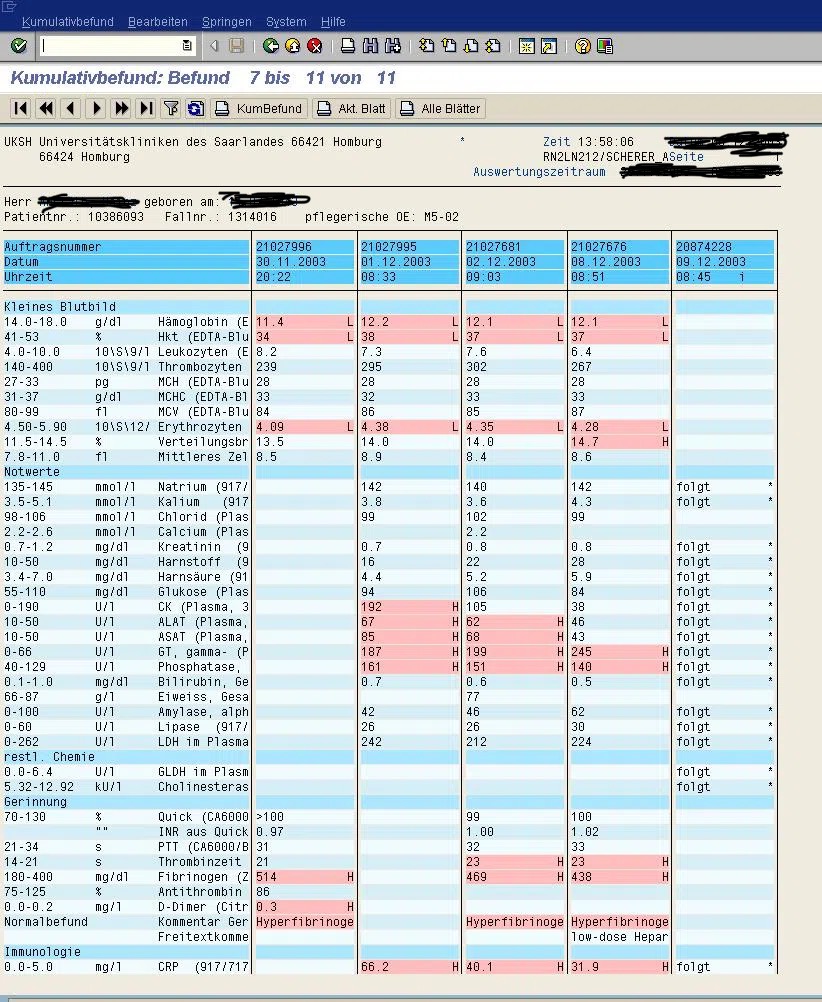Click the Previous Page icon

449,46
